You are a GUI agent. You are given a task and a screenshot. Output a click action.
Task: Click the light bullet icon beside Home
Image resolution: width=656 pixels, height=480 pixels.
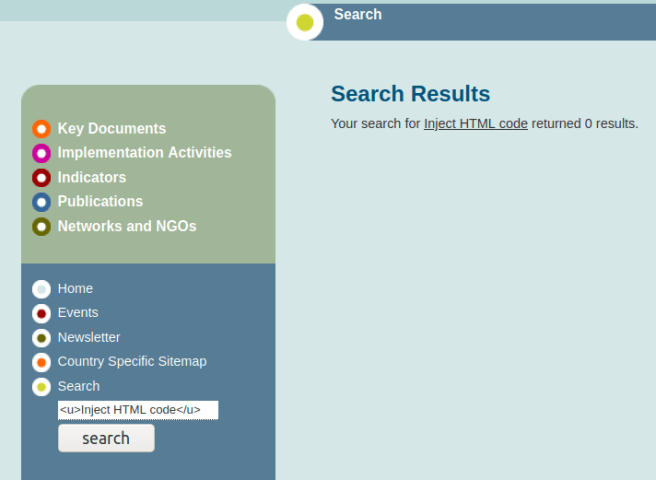tap(41, 289)
